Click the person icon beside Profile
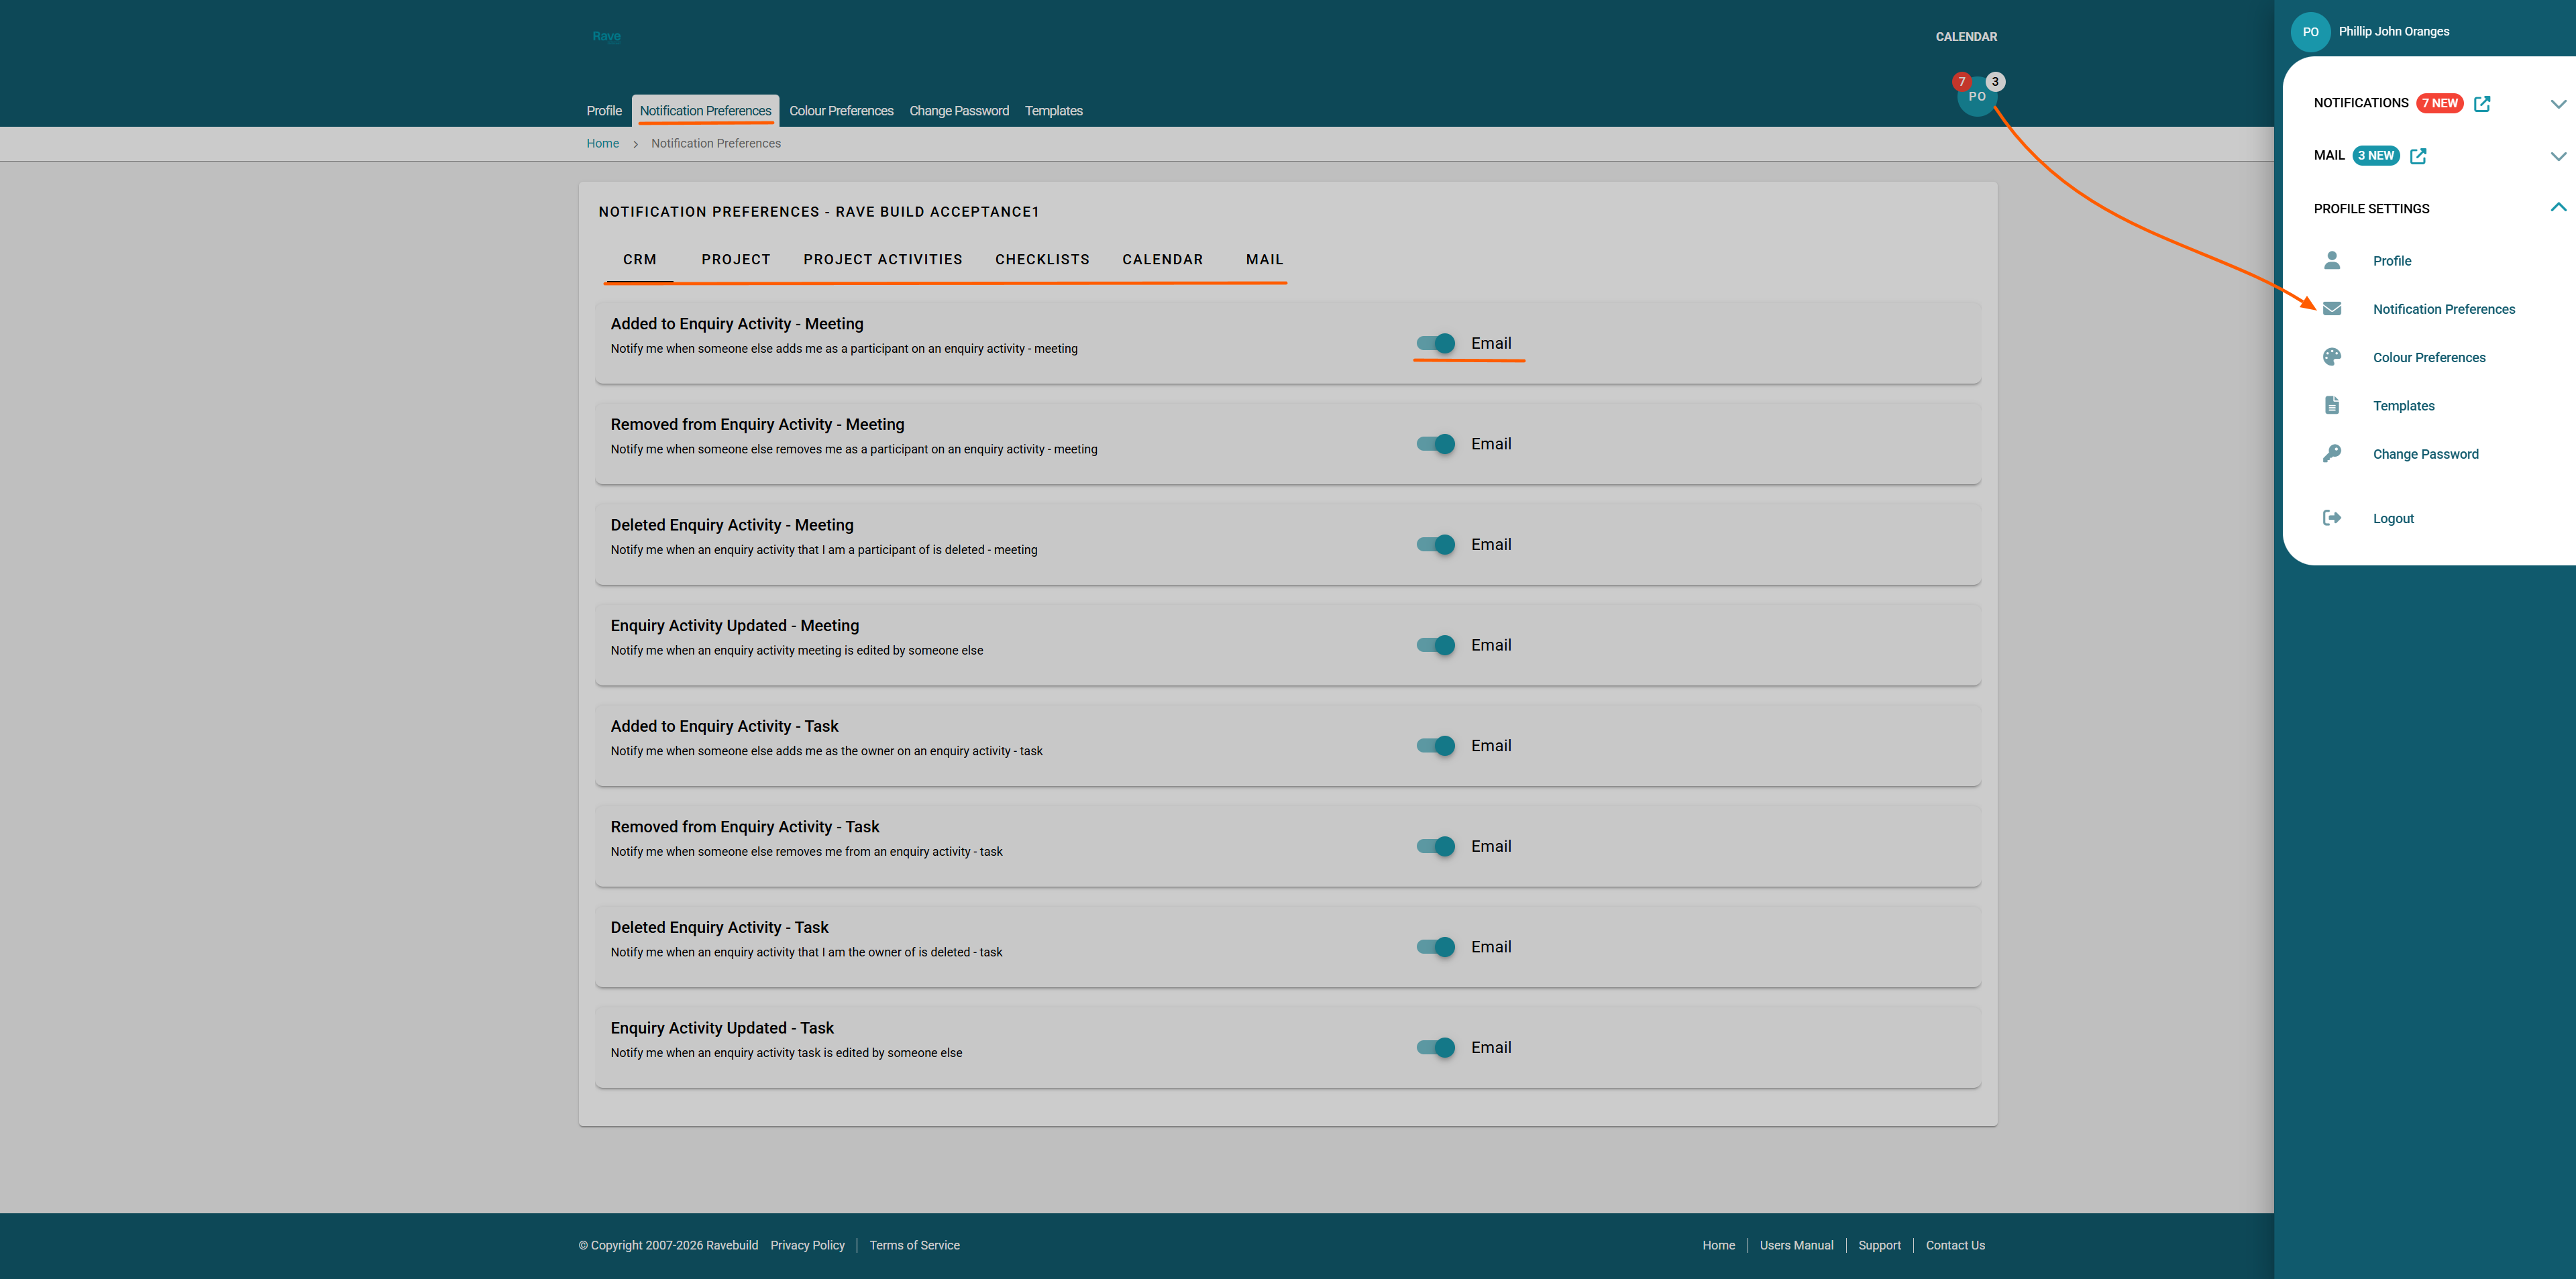This screenshot has width=2576, height=1279. 2331,261
